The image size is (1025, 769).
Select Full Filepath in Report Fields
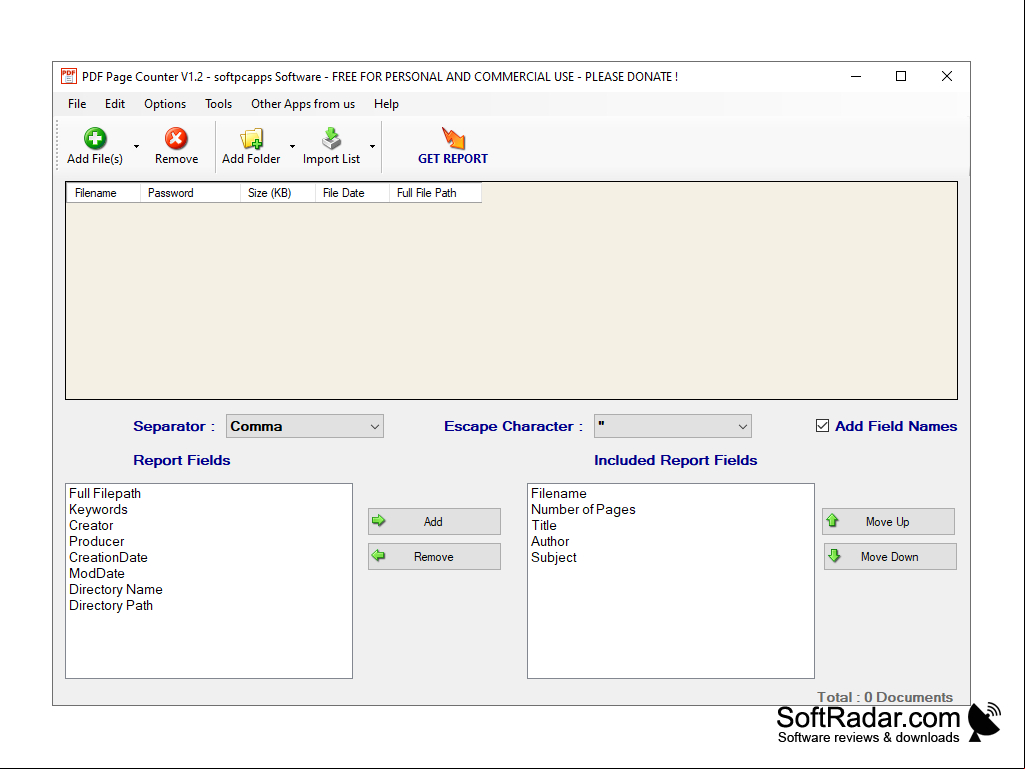click(x=105, y=494)
